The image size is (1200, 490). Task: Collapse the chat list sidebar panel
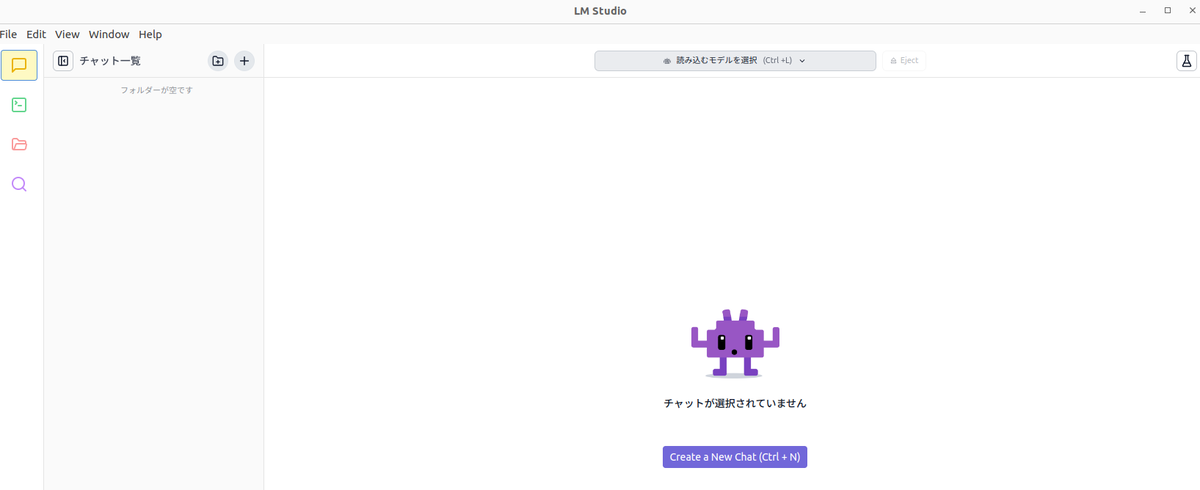63,61
